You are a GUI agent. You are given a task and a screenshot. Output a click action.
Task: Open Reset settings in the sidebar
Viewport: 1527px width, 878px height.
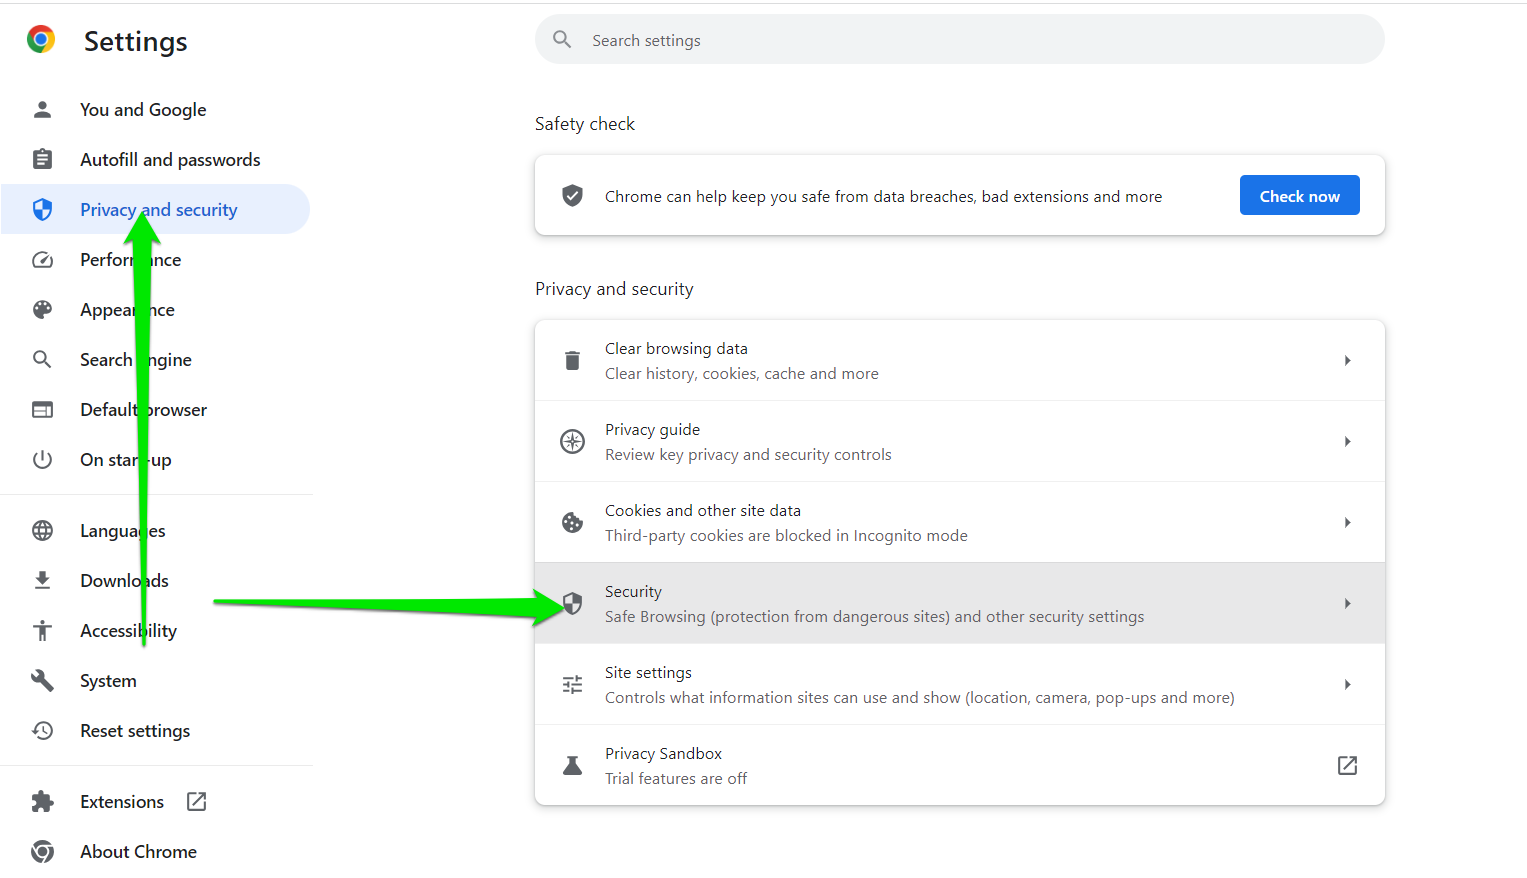(135, 731)
